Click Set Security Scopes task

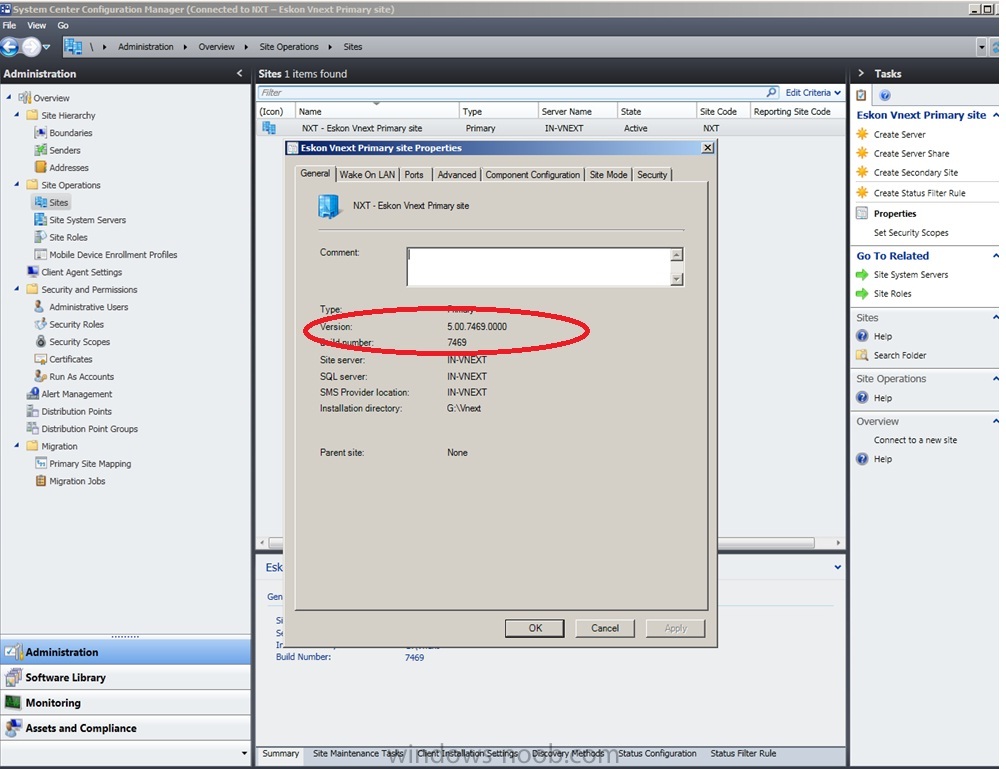point(911,232)
